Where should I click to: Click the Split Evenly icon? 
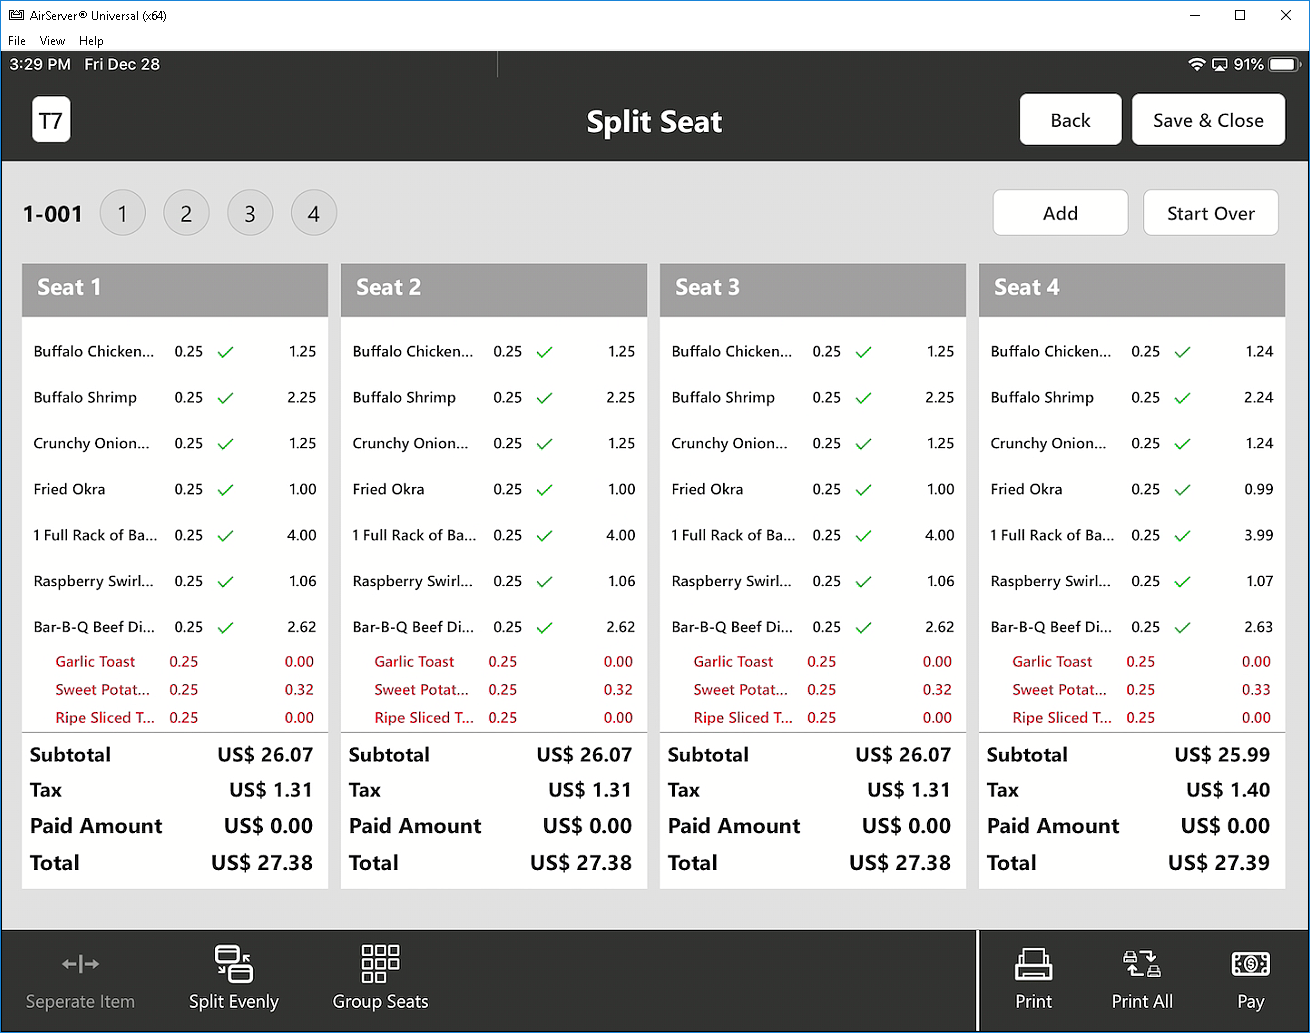click(234, 965)
